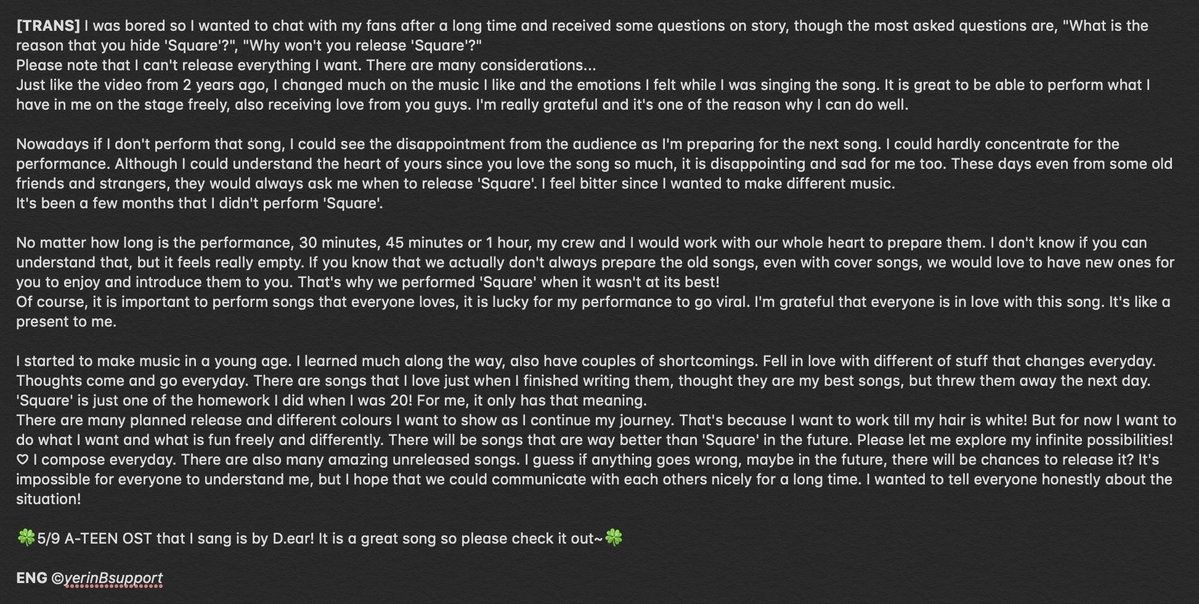Click 'Nowadays if I don't perform that song'

[151, 145]
